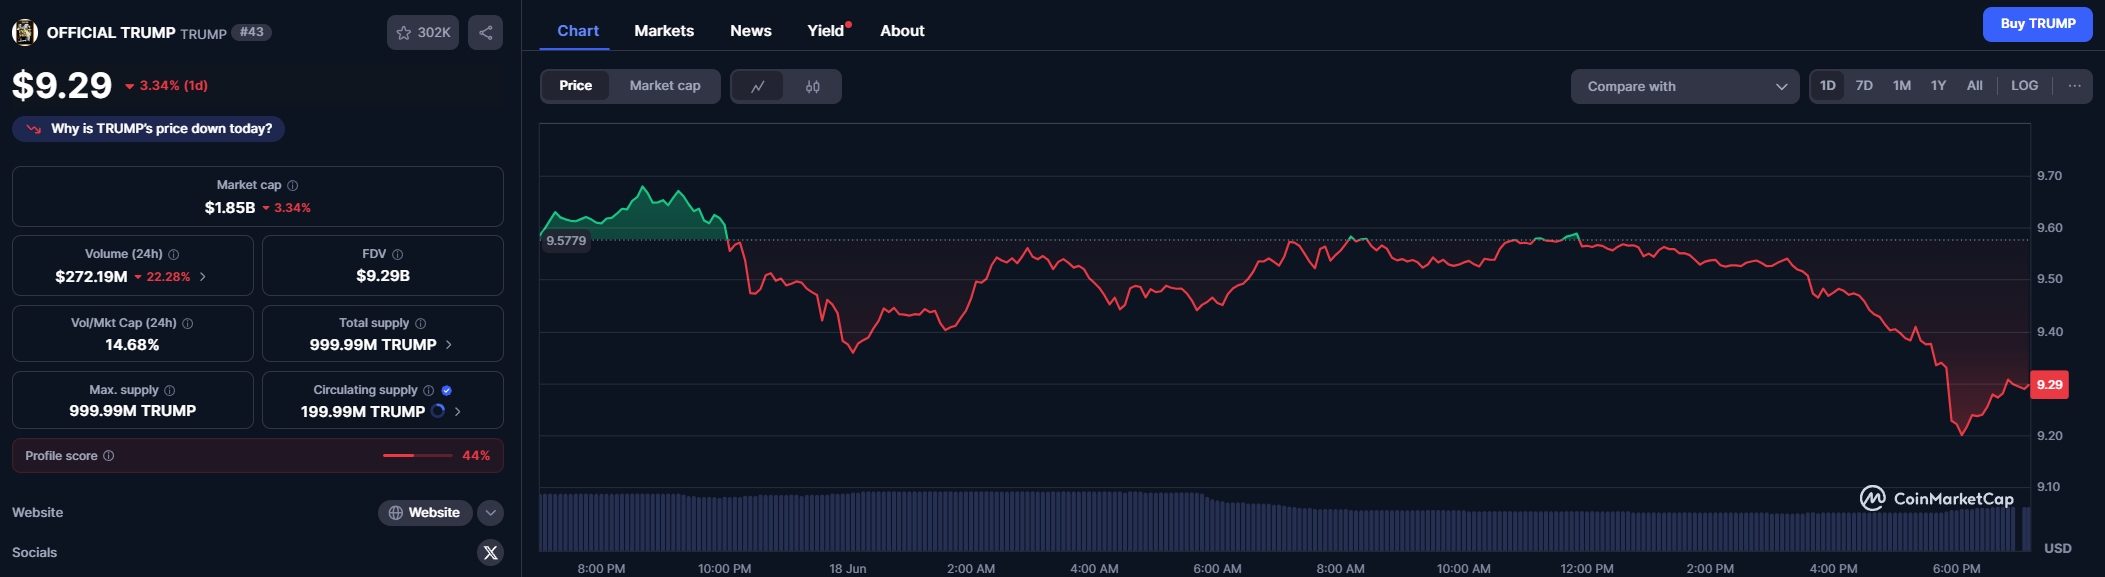This screenshot has width=2105, height=577.
Task: Click the 3.34% (1d) price change
Action: pyautogui.click(x=166, y=86)
